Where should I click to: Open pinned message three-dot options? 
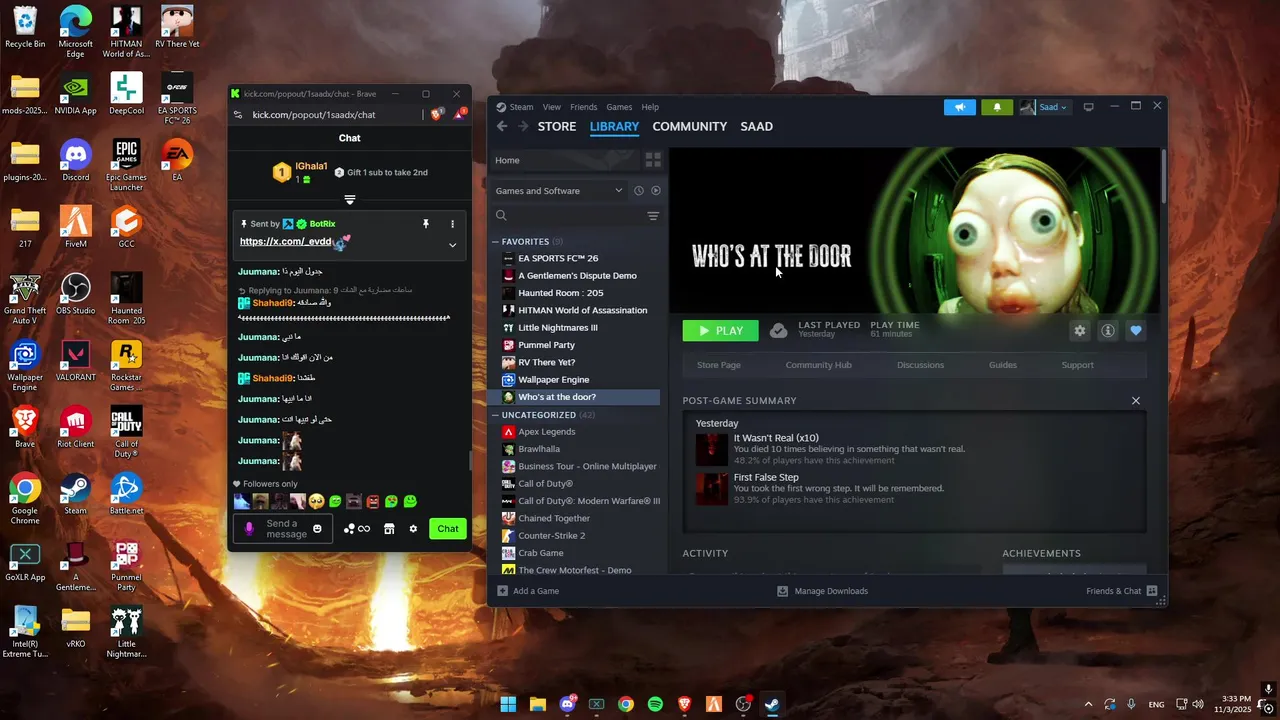click(x=452, y=224)
